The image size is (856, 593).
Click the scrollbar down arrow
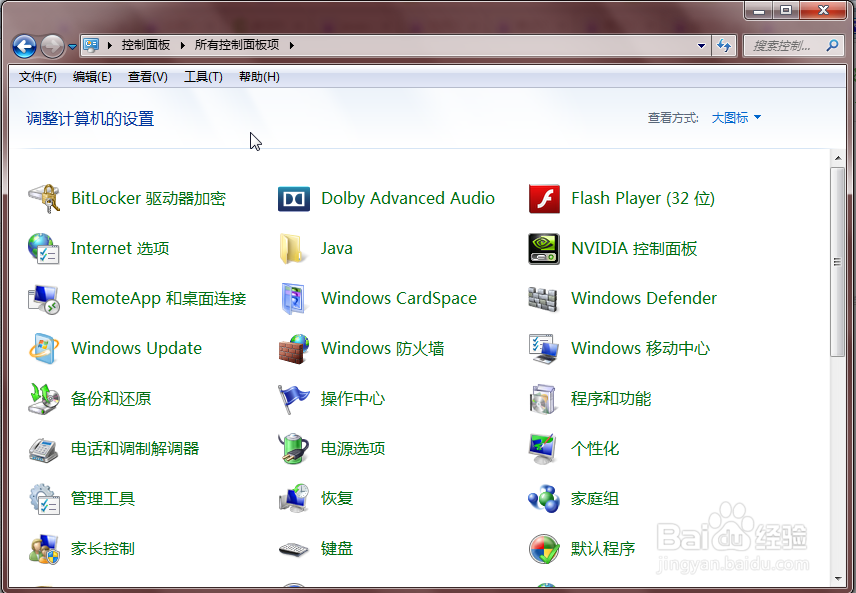(x=837, y=579)
